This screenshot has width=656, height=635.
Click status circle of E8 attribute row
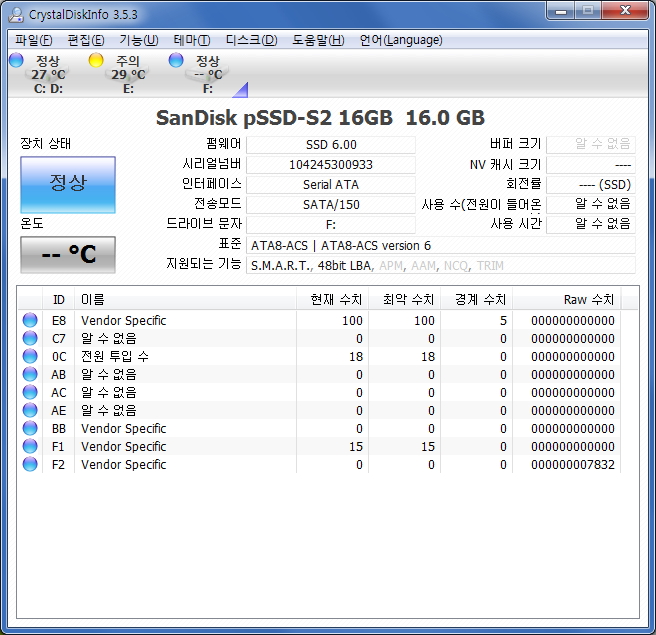coord(30,320)
